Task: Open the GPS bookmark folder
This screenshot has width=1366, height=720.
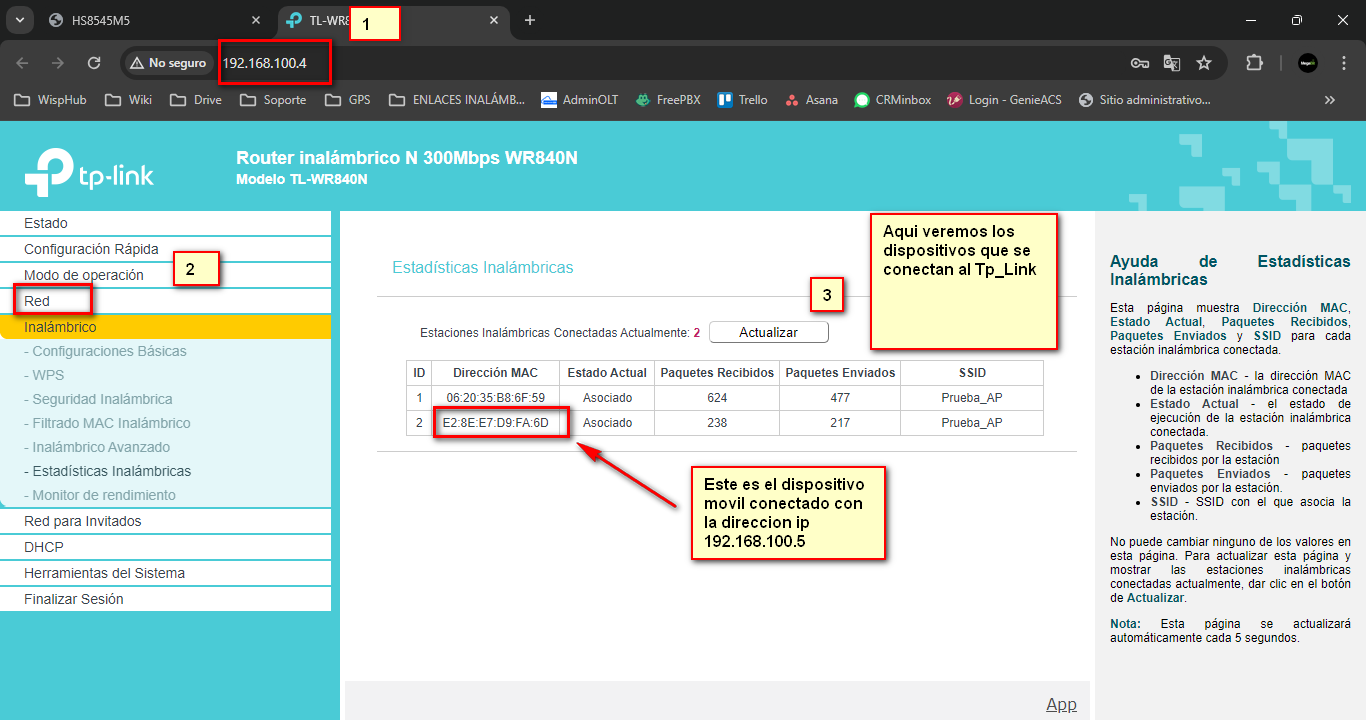Action: pyautogui.click(x=348, y=100)
